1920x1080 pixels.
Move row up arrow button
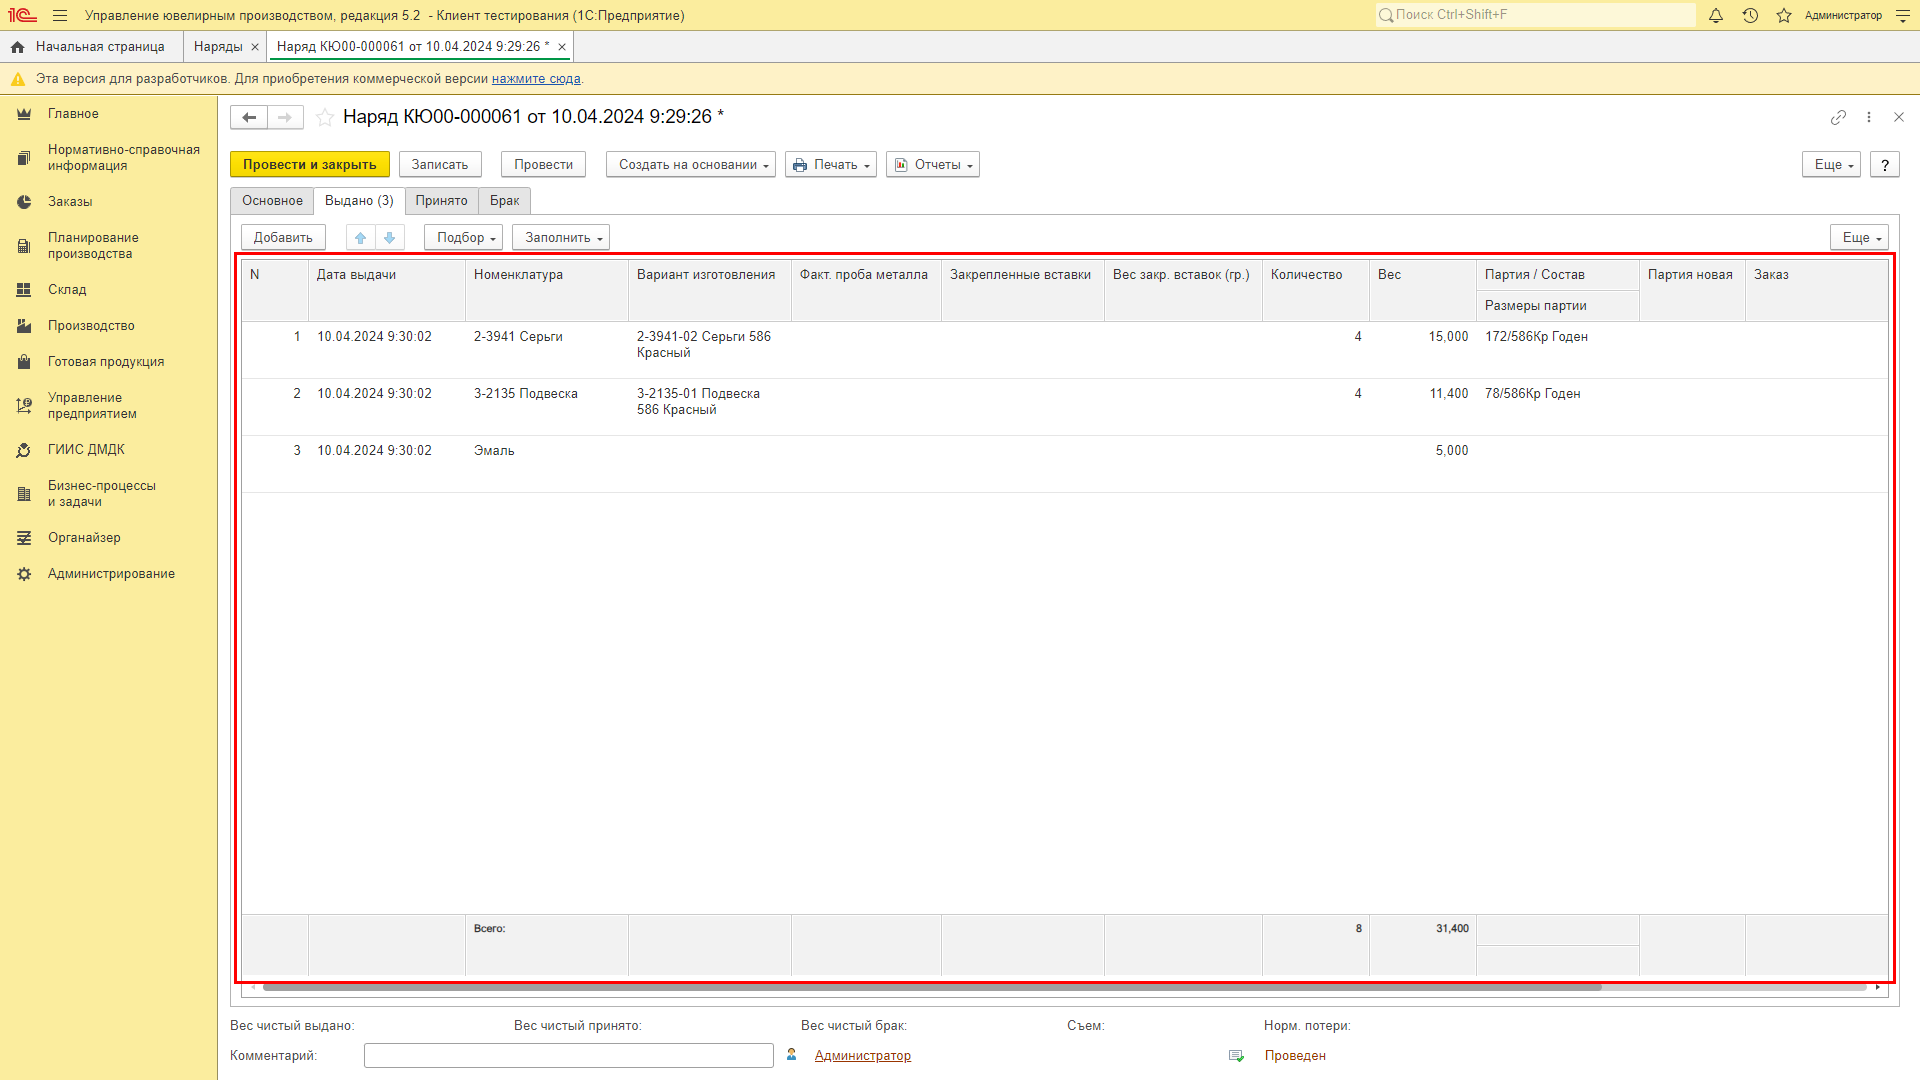point(361,238)
